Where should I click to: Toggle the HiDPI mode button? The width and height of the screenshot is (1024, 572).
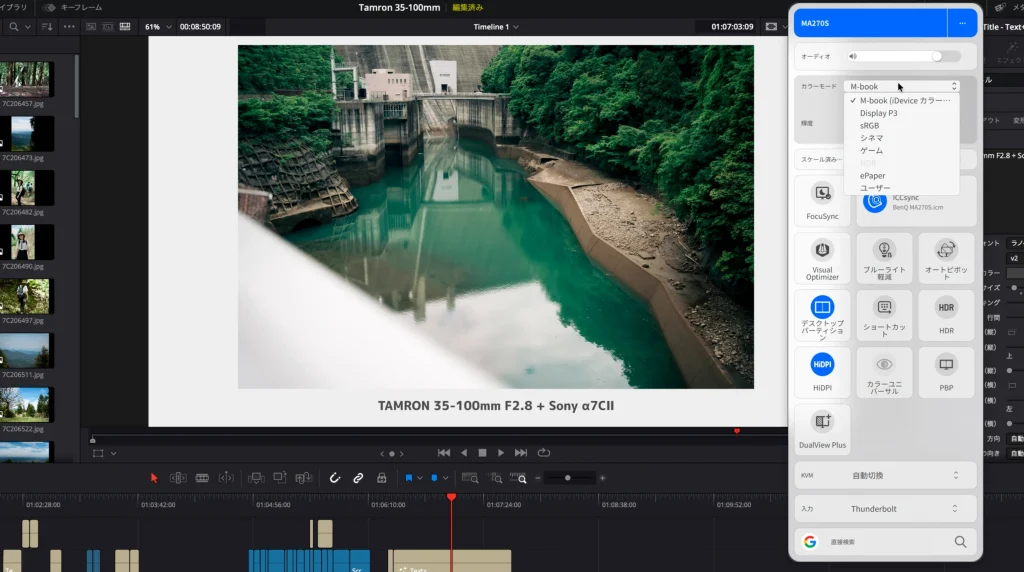click(x=822, y=373)
